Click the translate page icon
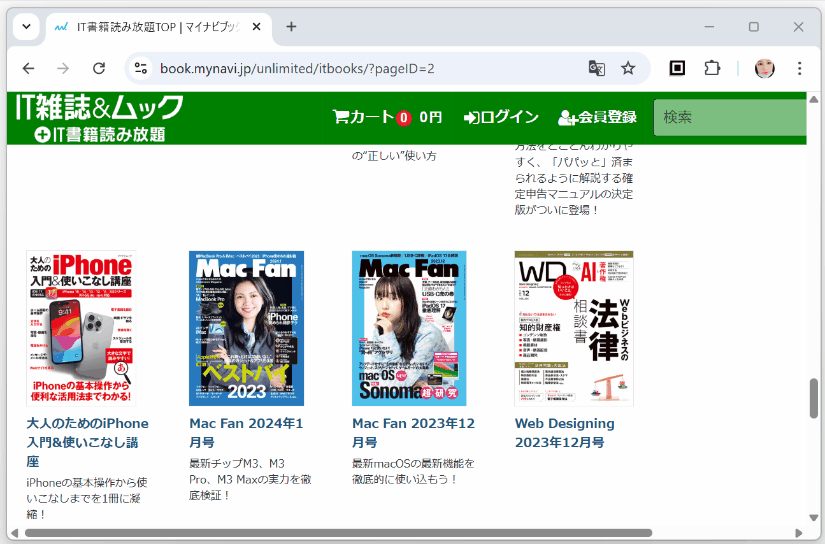Screen dimensions: 825x544 coord(597,68)
